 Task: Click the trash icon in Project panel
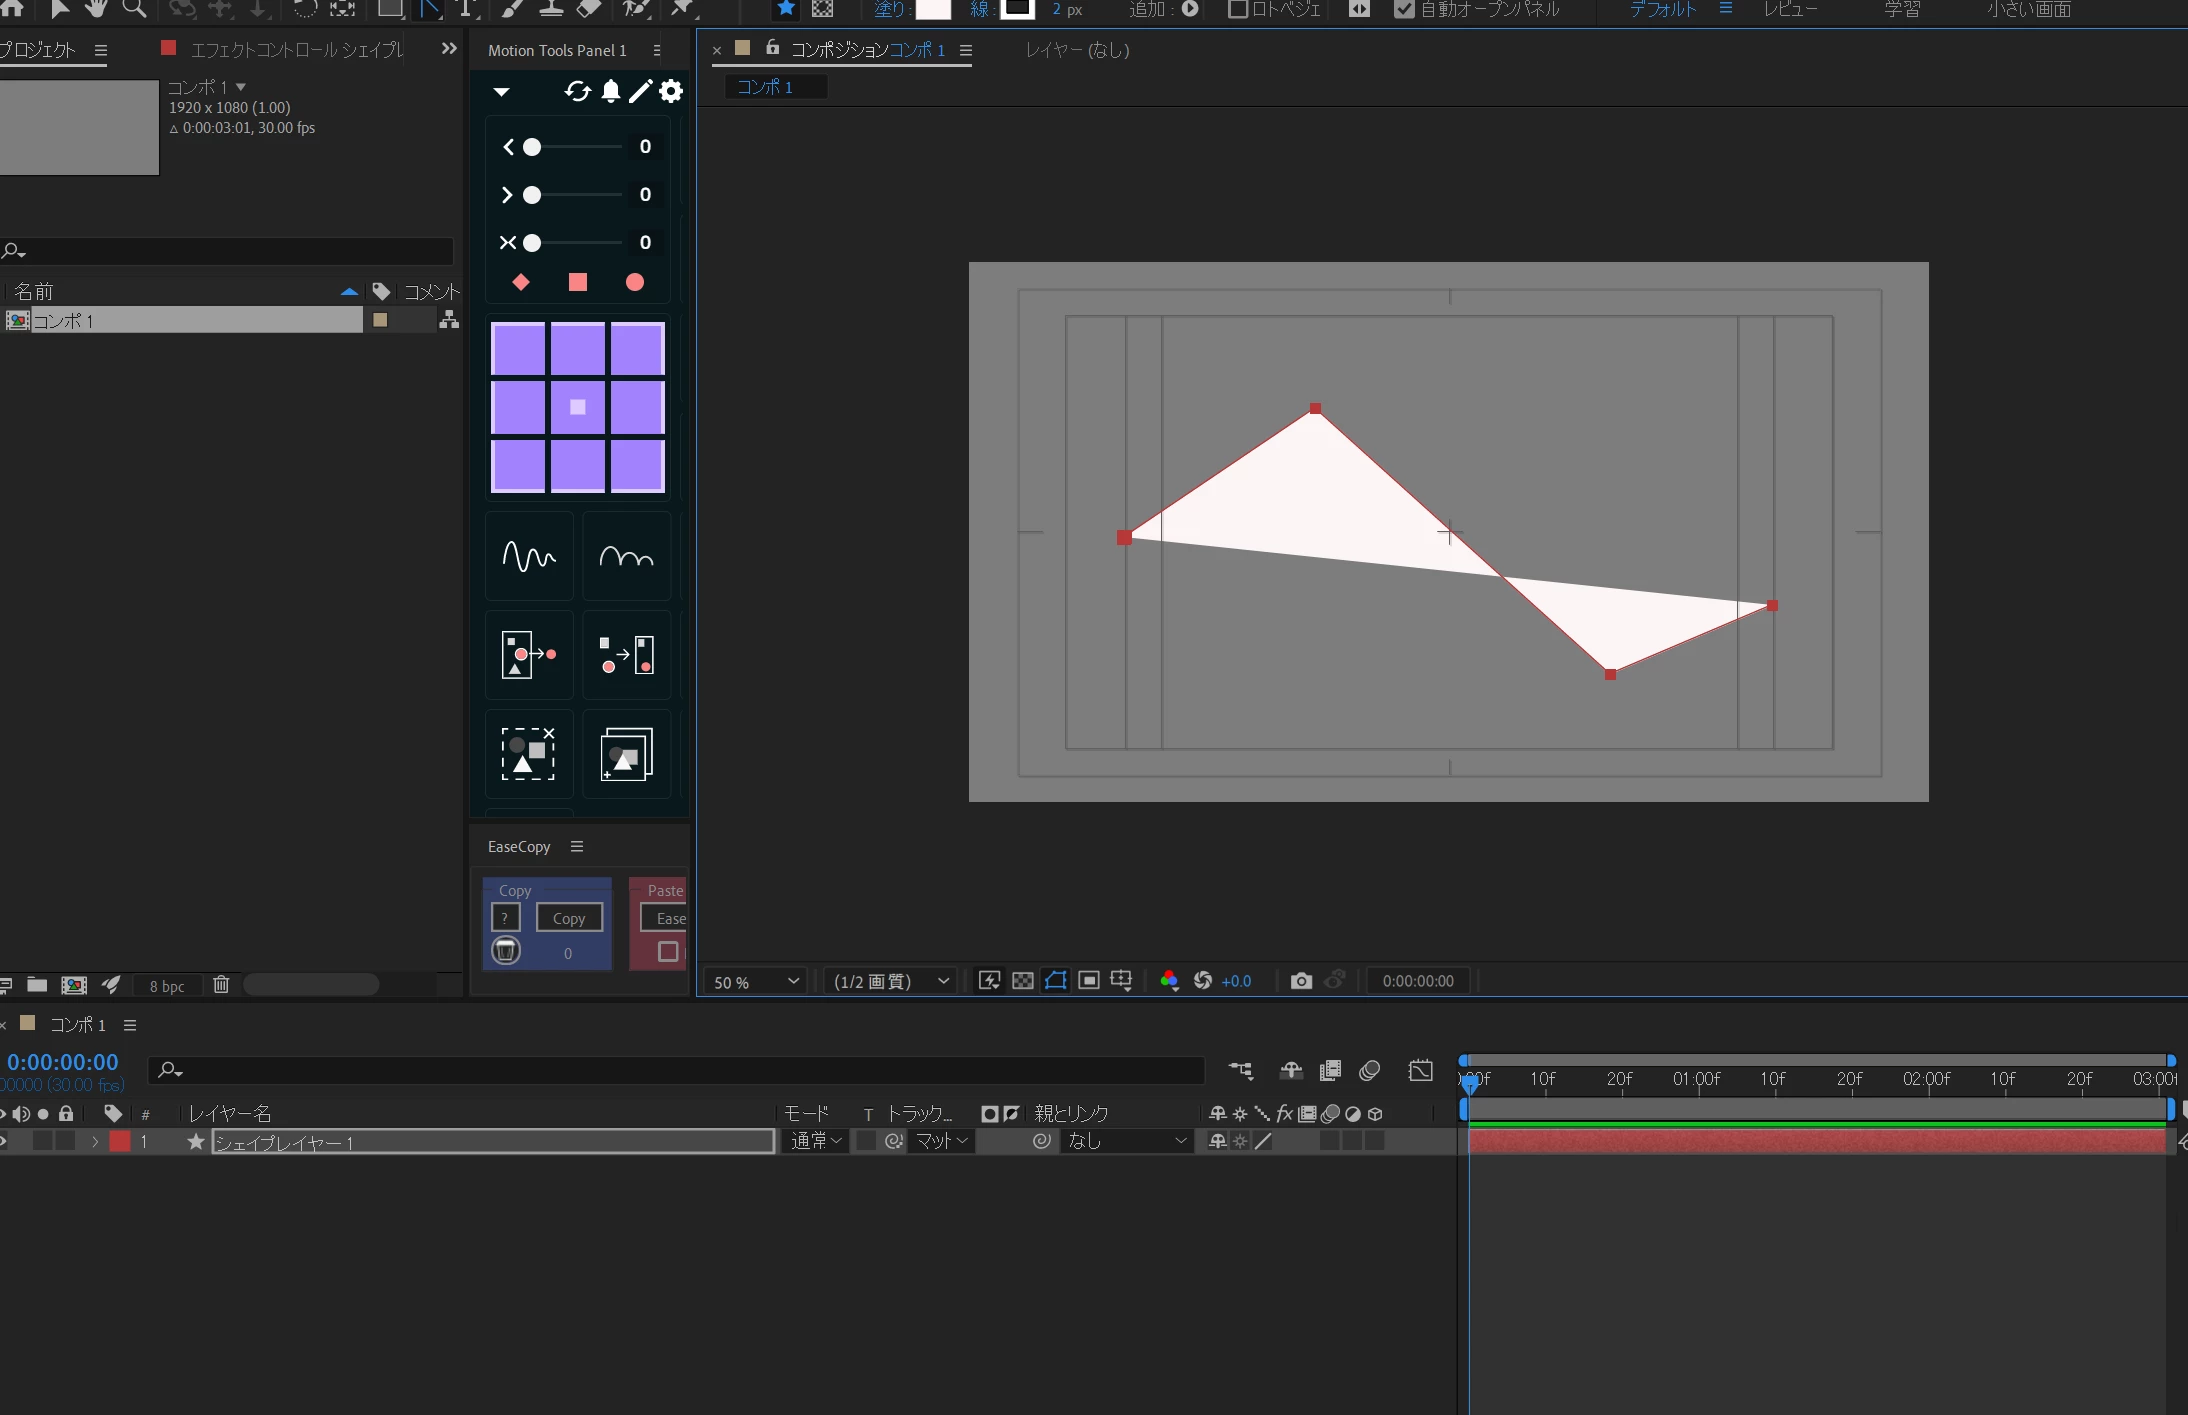point(221,985)
